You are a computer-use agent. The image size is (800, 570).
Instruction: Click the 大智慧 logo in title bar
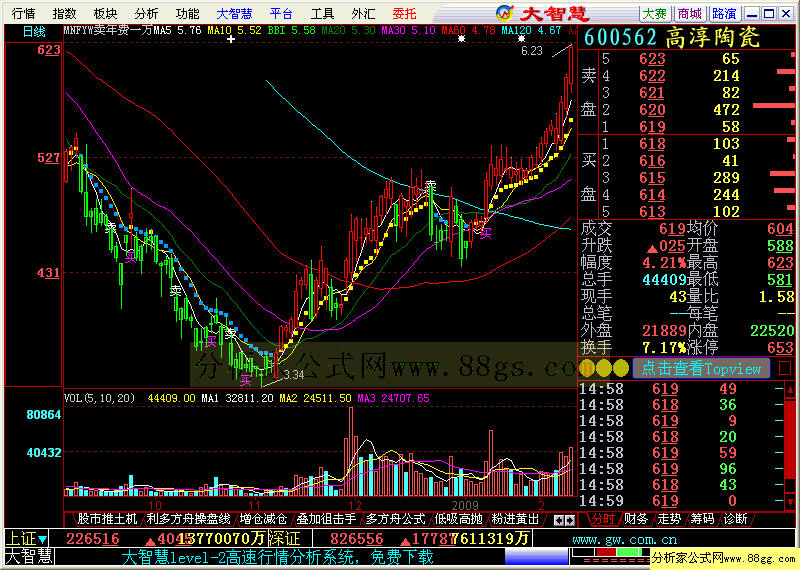543,13
